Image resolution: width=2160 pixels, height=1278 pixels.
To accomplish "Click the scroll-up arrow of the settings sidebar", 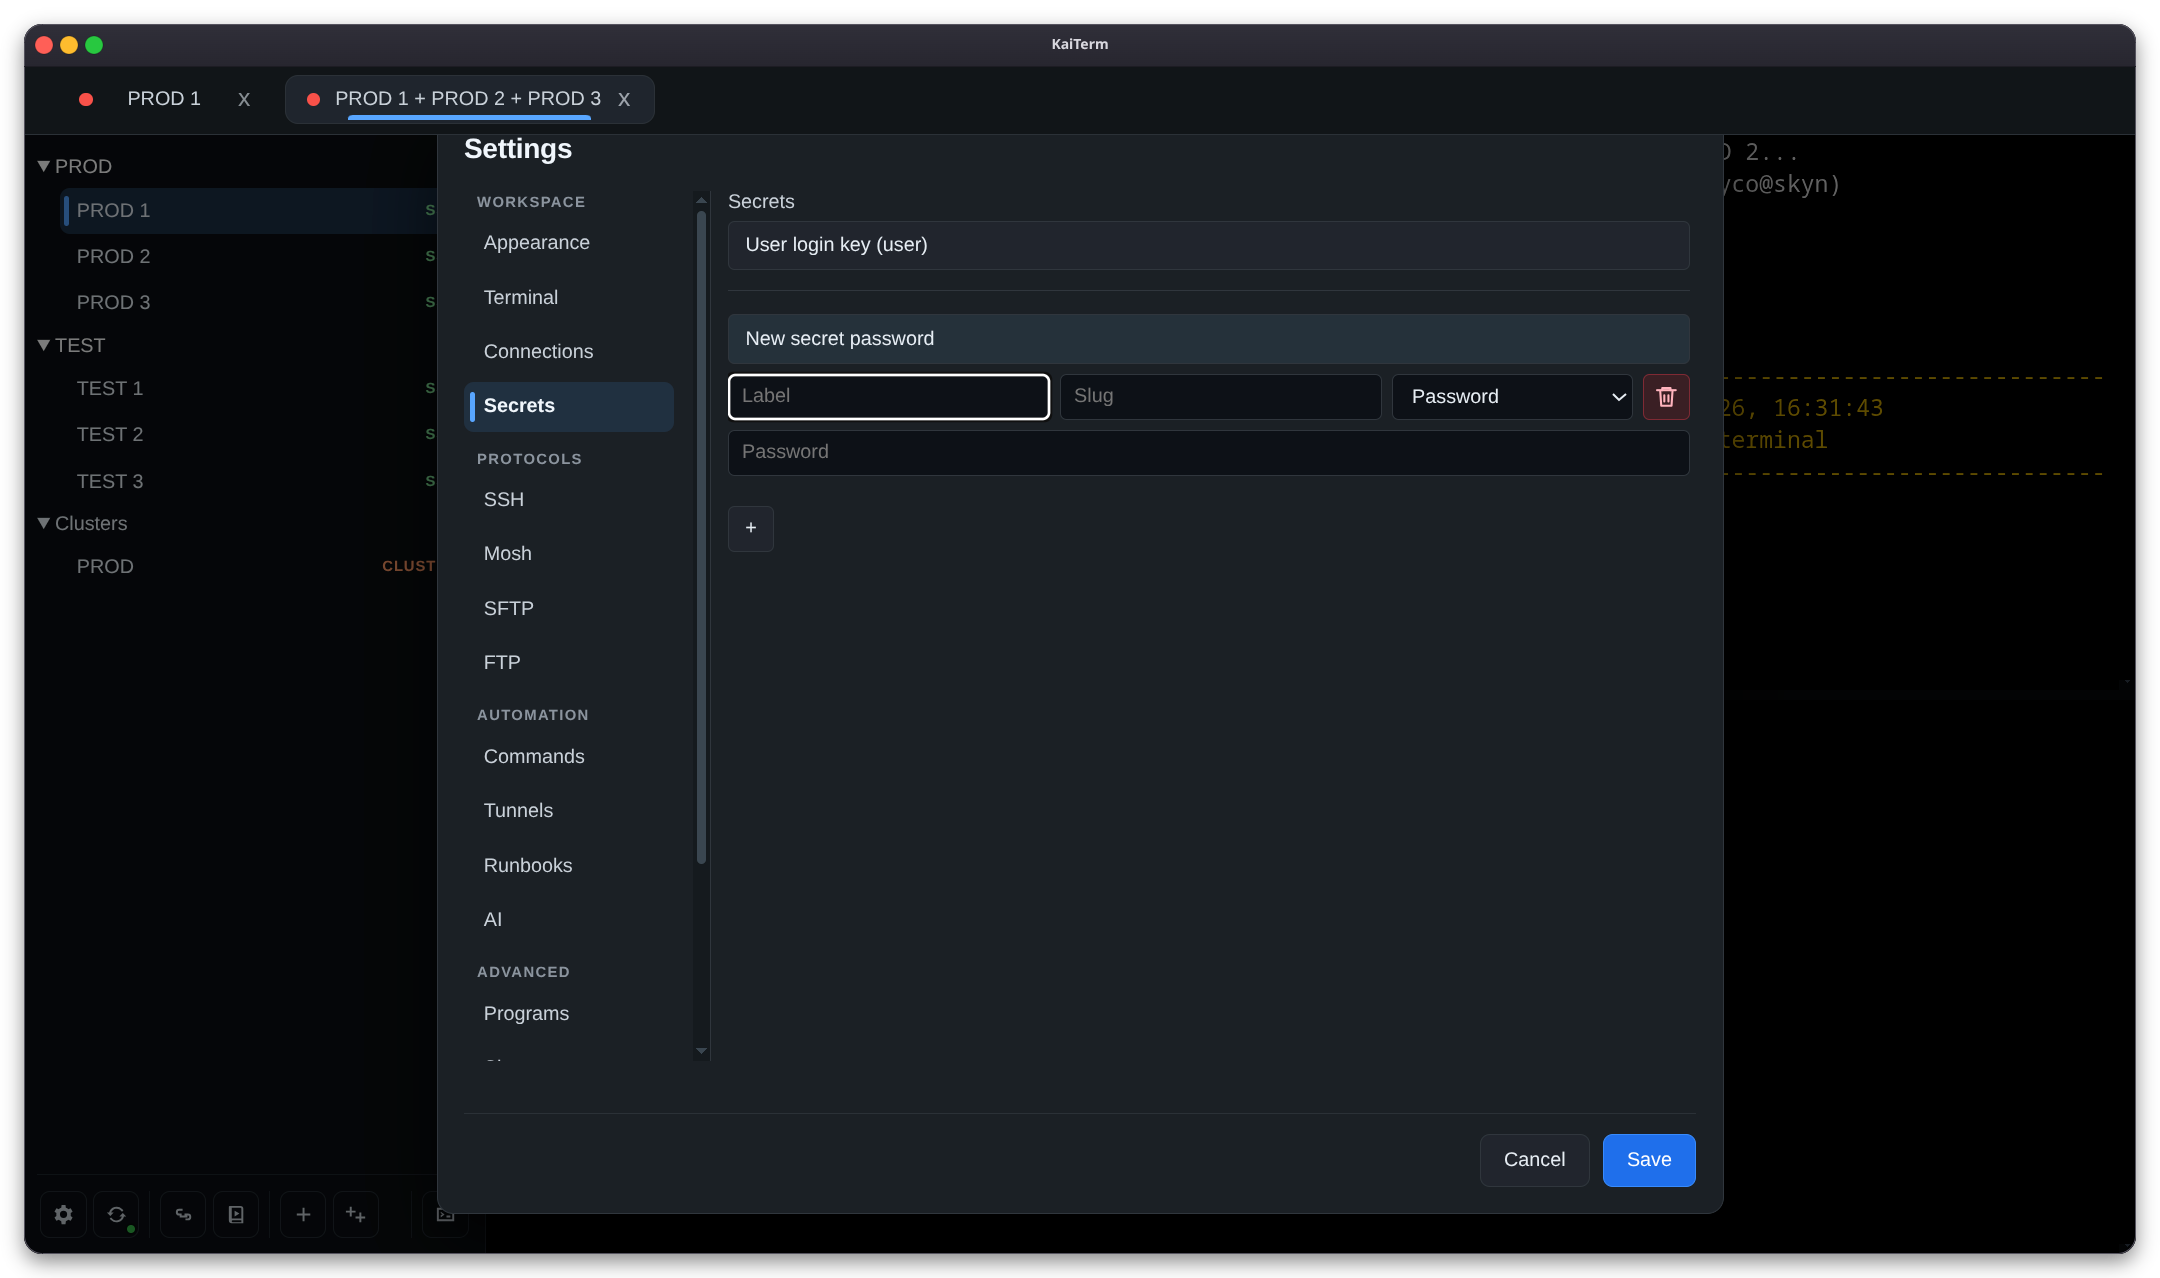I will click(701, 200).
